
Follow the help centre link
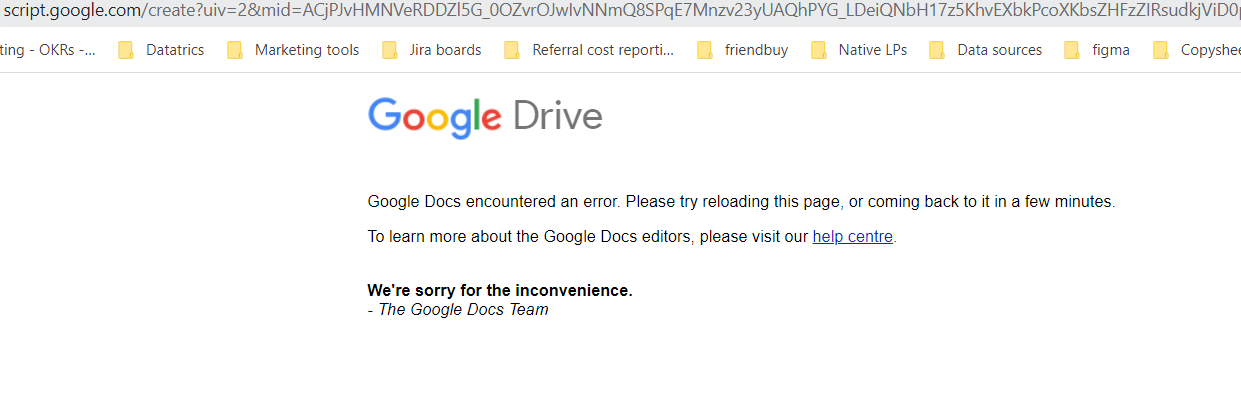click(852, 237)
